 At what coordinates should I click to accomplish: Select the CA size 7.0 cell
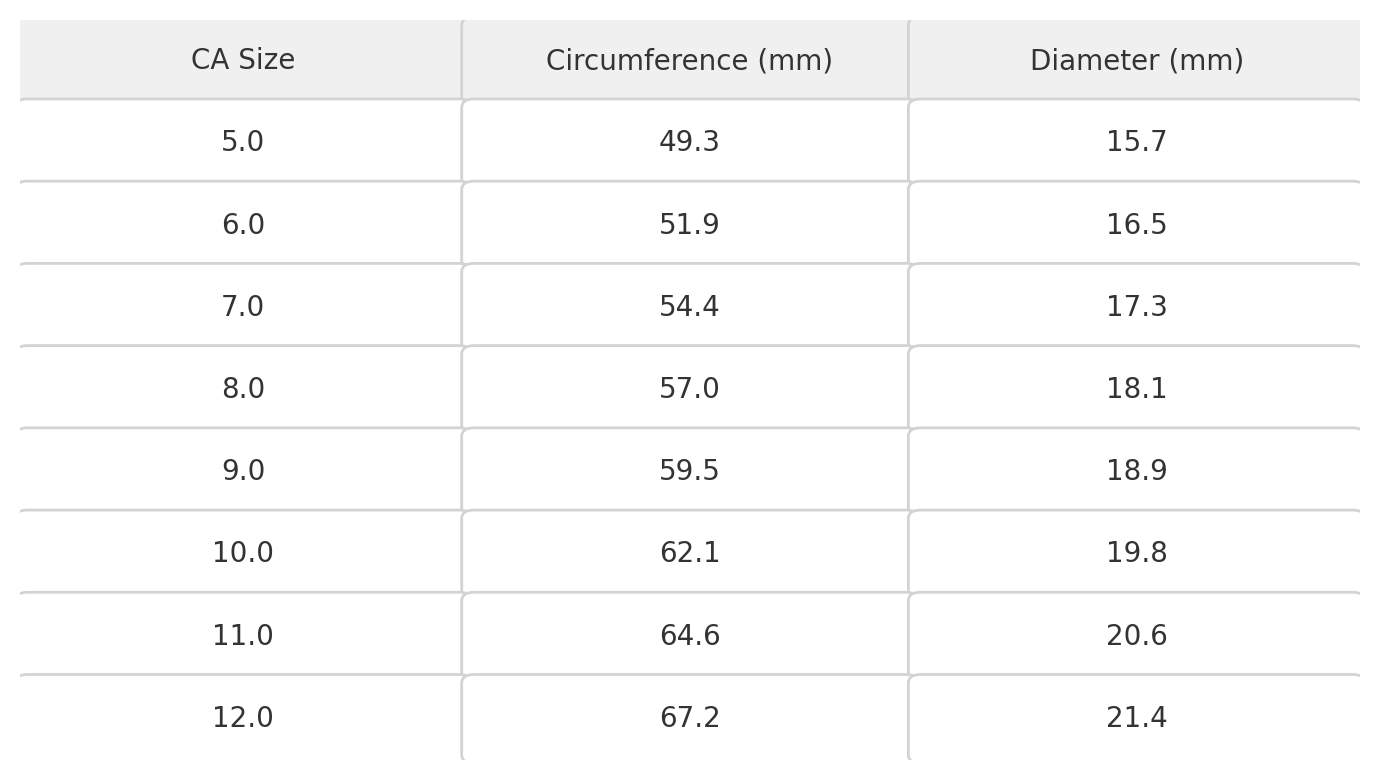242,306
